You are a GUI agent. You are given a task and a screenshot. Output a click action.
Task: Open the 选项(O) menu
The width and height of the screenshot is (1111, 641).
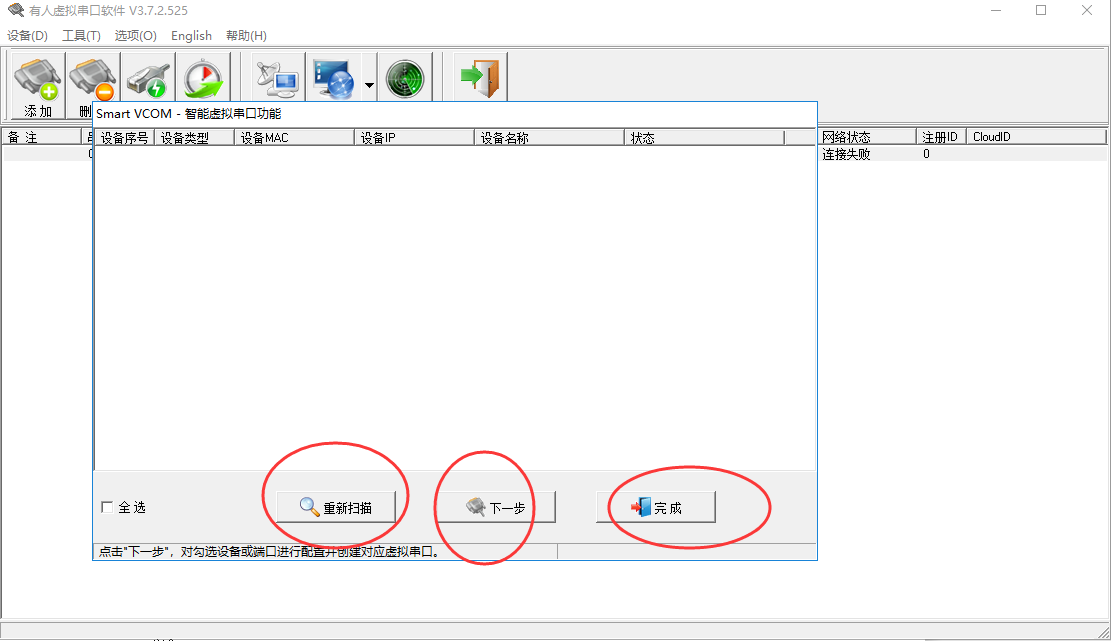click(x=135, y=36)
